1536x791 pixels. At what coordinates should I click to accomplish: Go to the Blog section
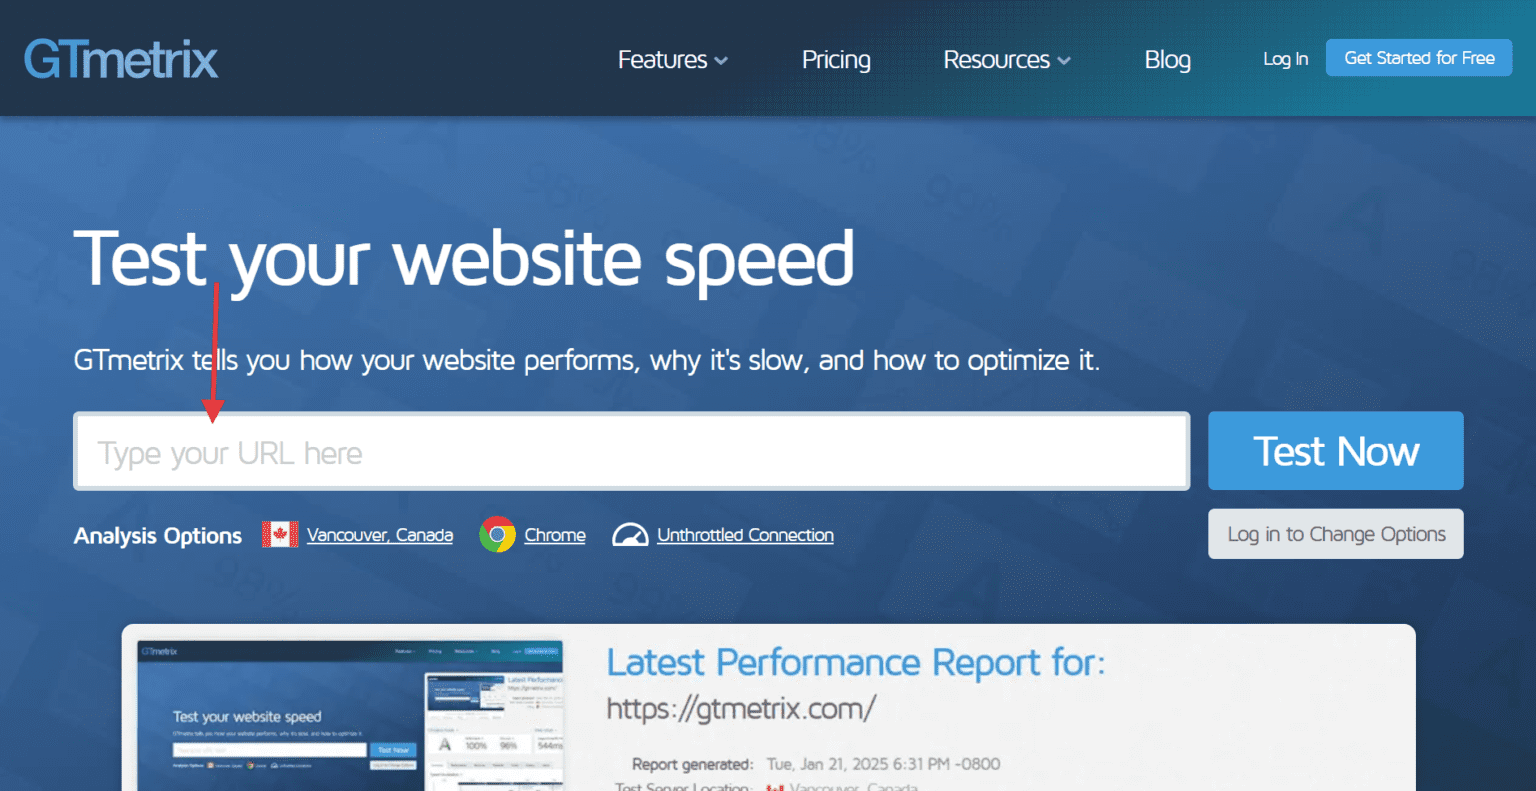tap(1167, 59)
